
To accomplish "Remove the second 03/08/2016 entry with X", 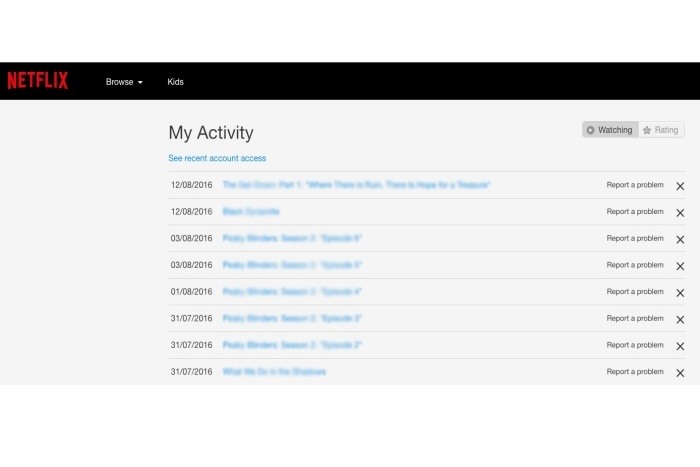I will (x=680, y=266).
